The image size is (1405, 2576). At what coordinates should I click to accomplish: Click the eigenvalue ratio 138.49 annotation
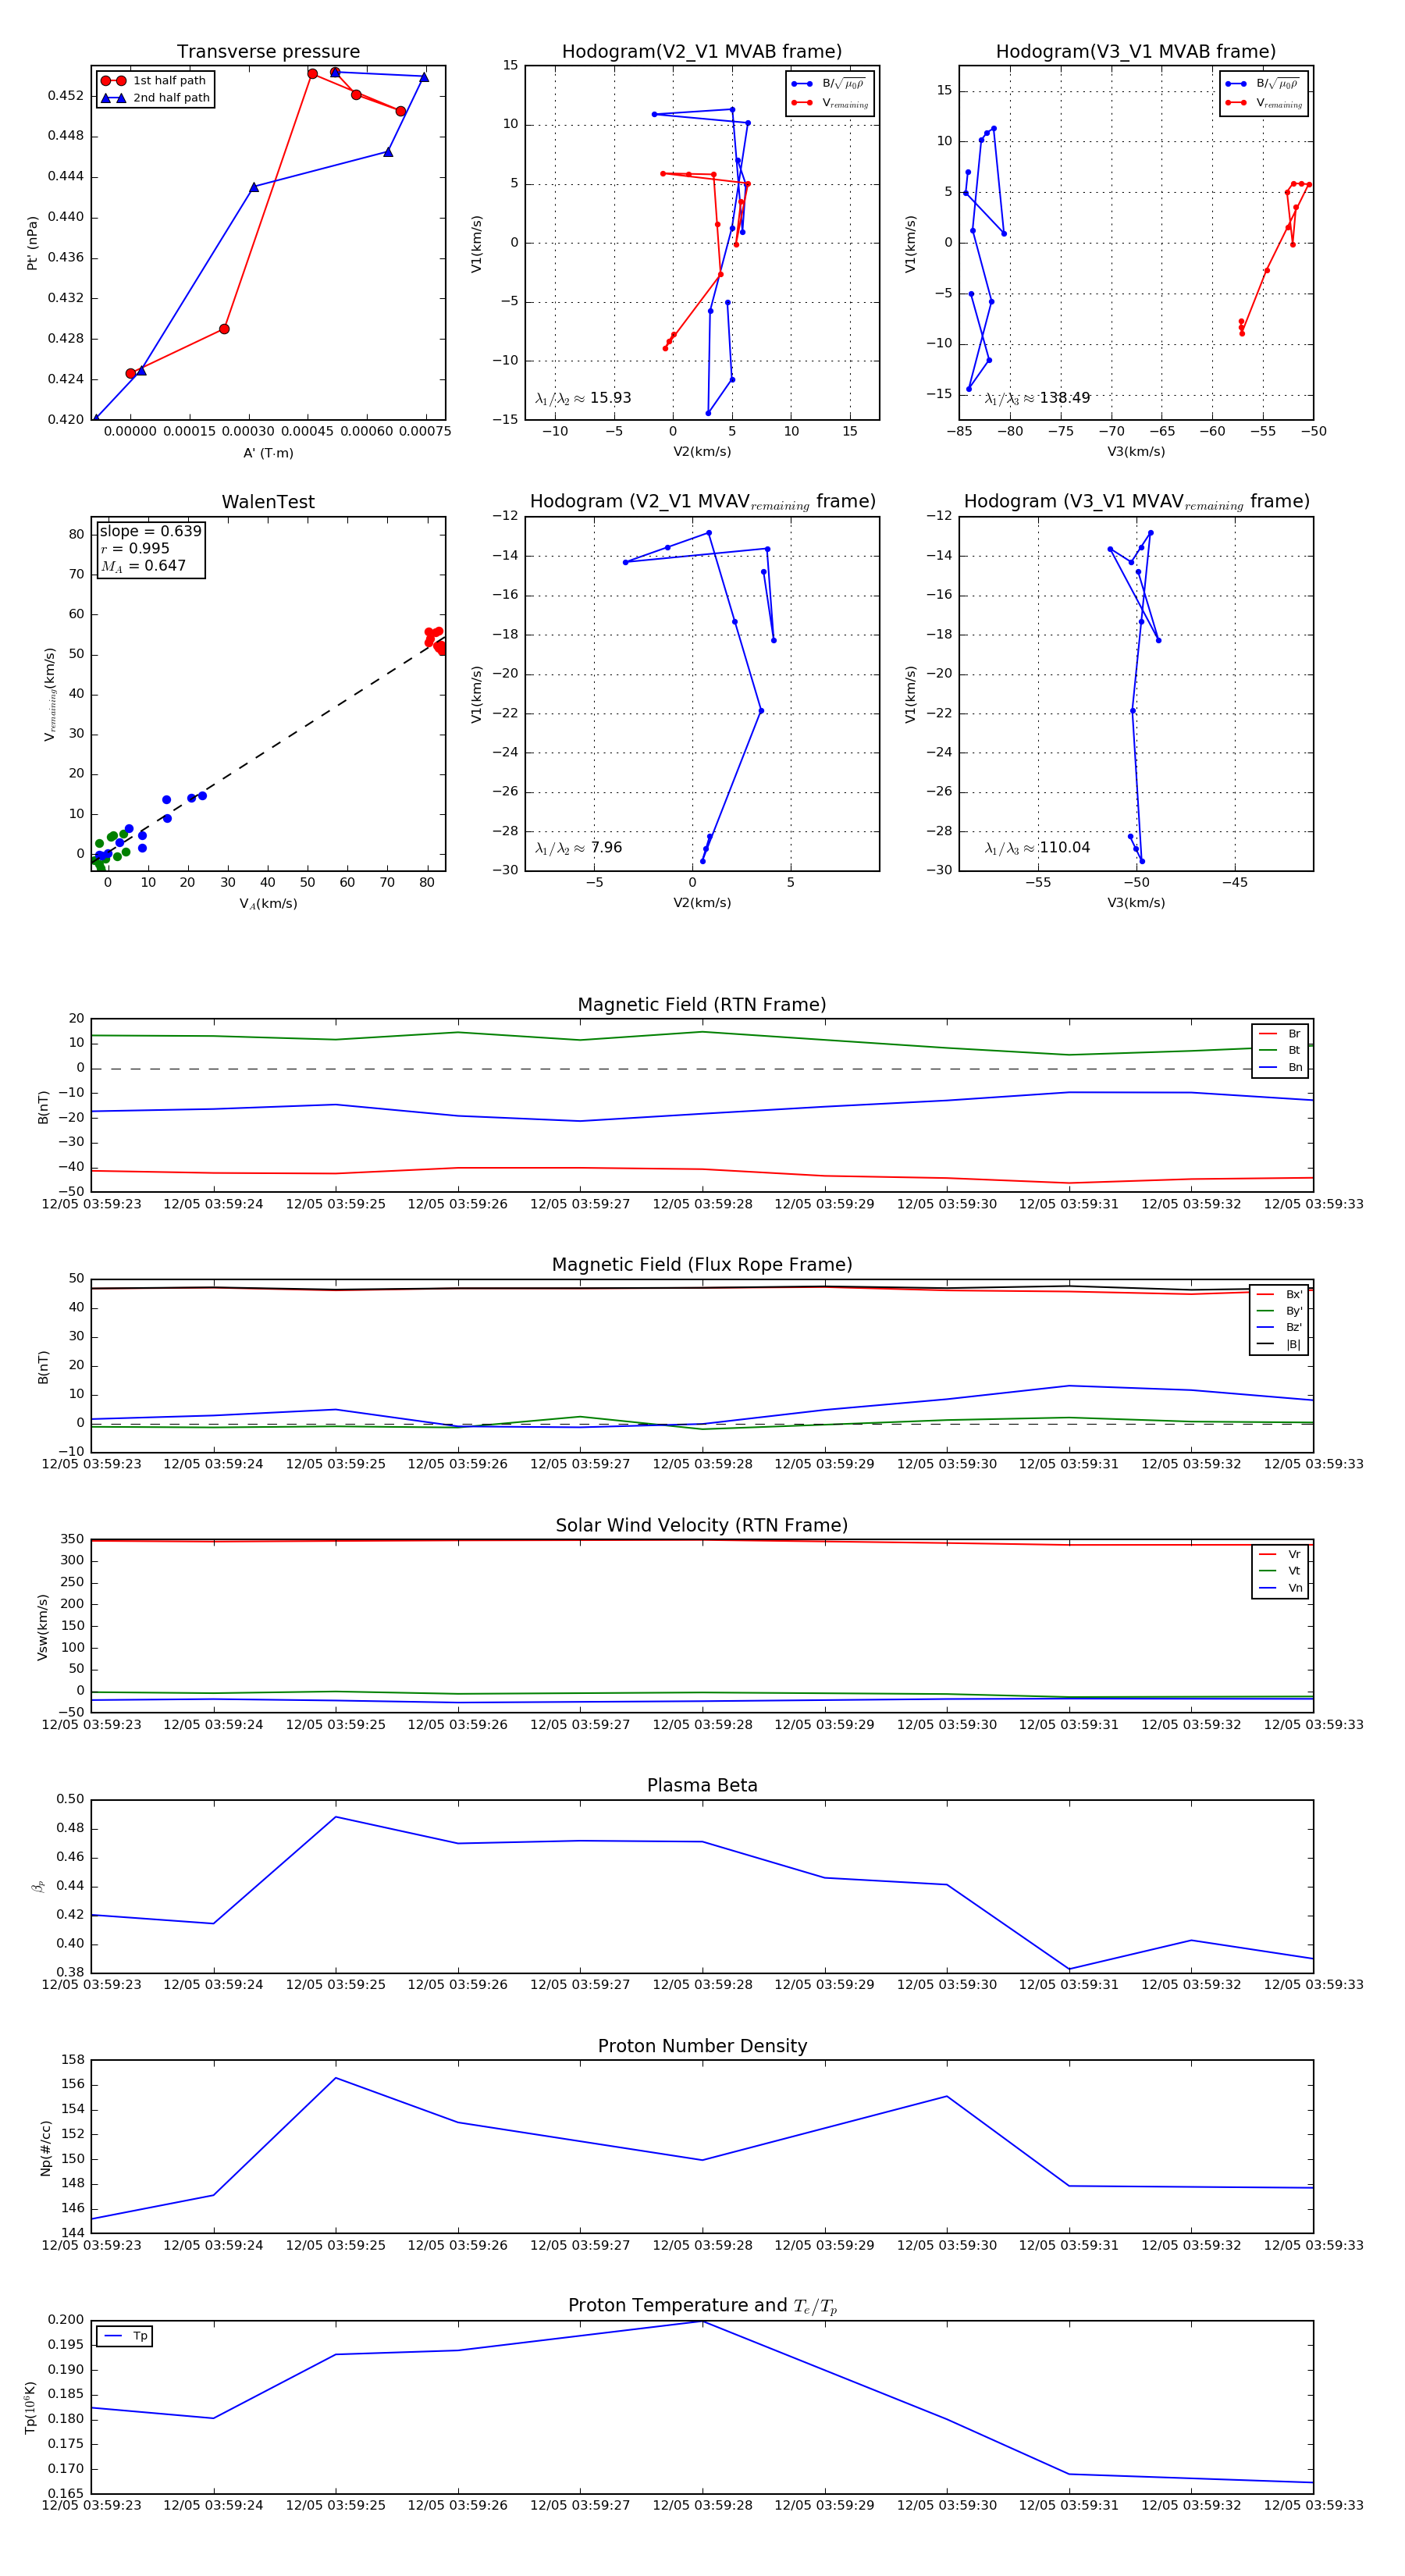point(1037,398)
